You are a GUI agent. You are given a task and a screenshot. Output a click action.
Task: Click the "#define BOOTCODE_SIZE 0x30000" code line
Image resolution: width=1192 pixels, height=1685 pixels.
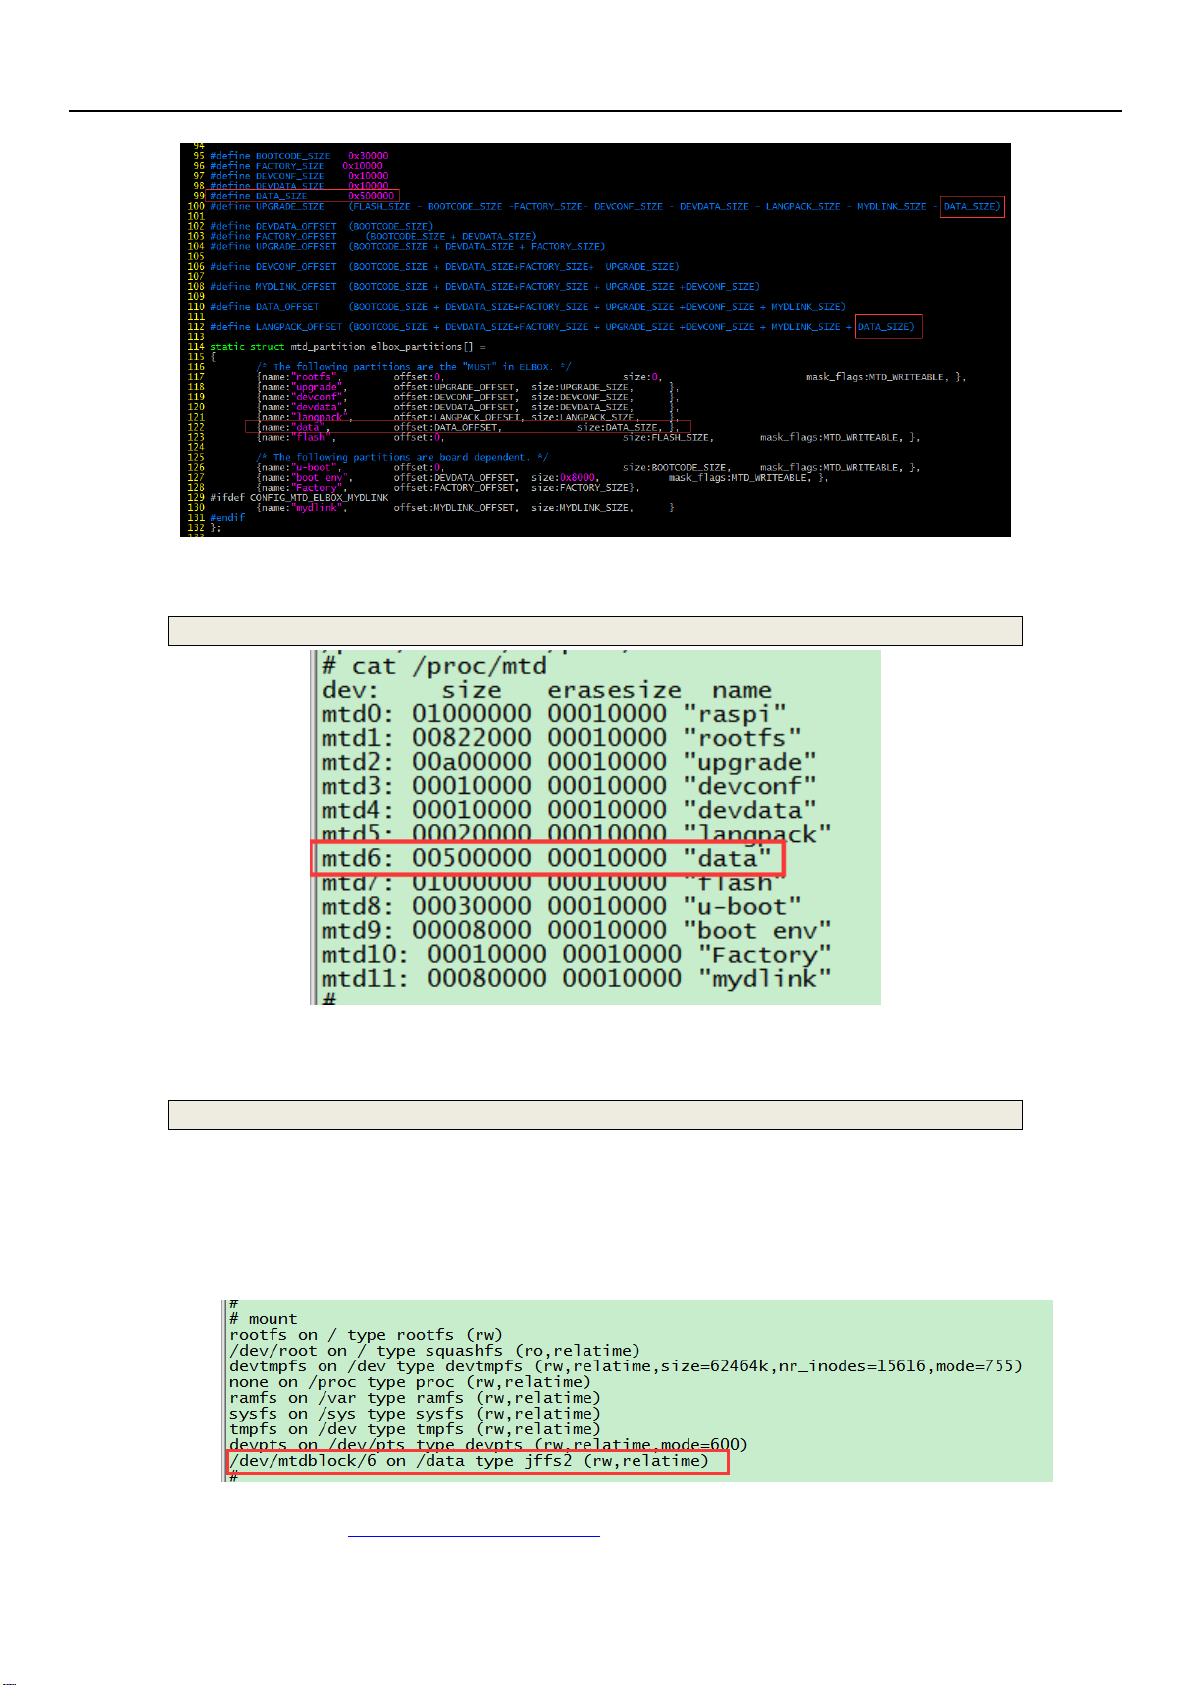pyautogui.click(x=299, y=156)
